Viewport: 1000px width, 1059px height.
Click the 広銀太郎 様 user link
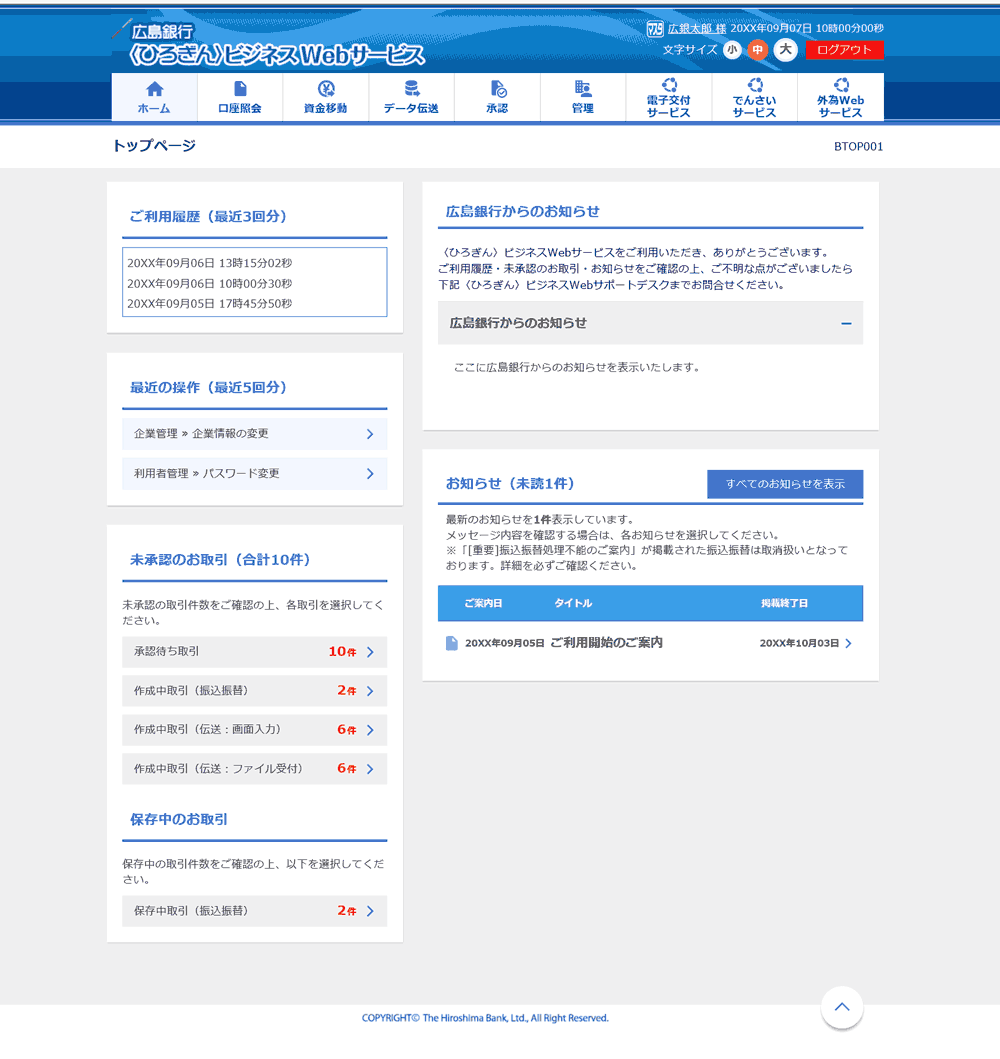coord(697,28)
